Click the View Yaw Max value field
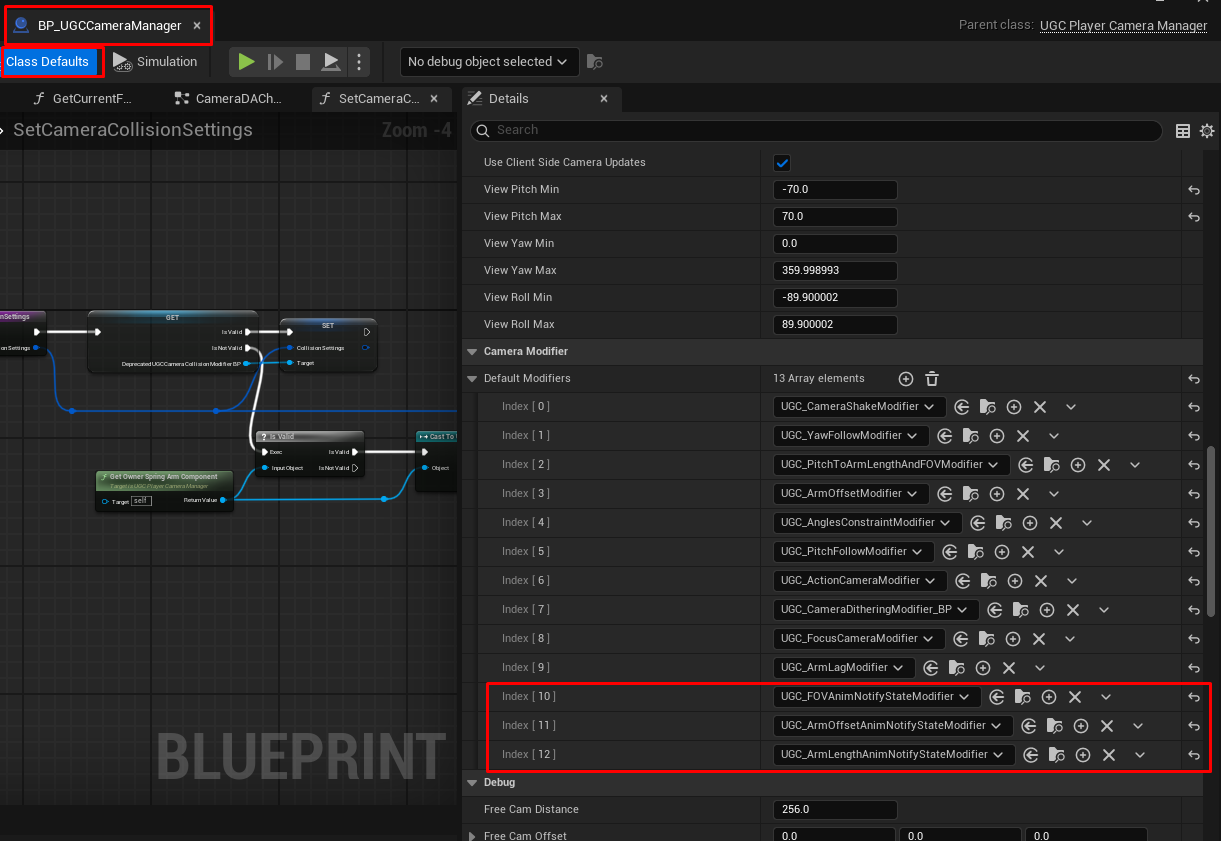This screenshot has width=1221, height=841. point(835,271)
